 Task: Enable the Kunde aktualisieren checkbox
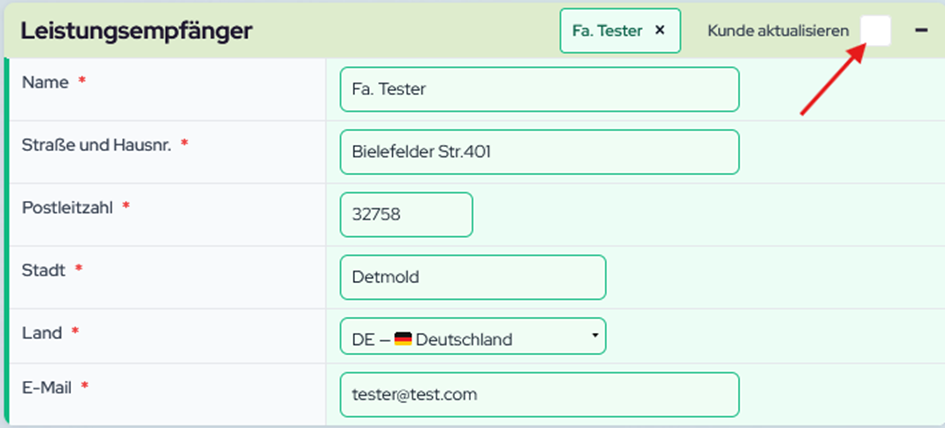pyautogui.click(x=875, y=30)
